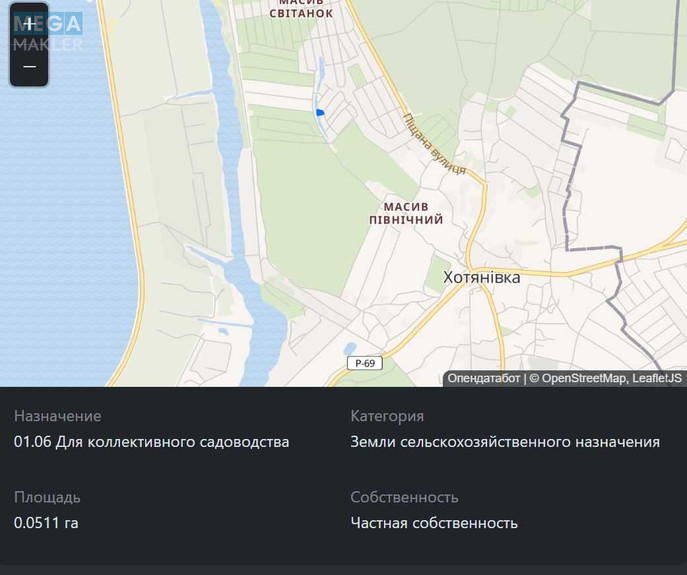
Task: Open the LeafletJS attribution link
Action: [657, 379]
